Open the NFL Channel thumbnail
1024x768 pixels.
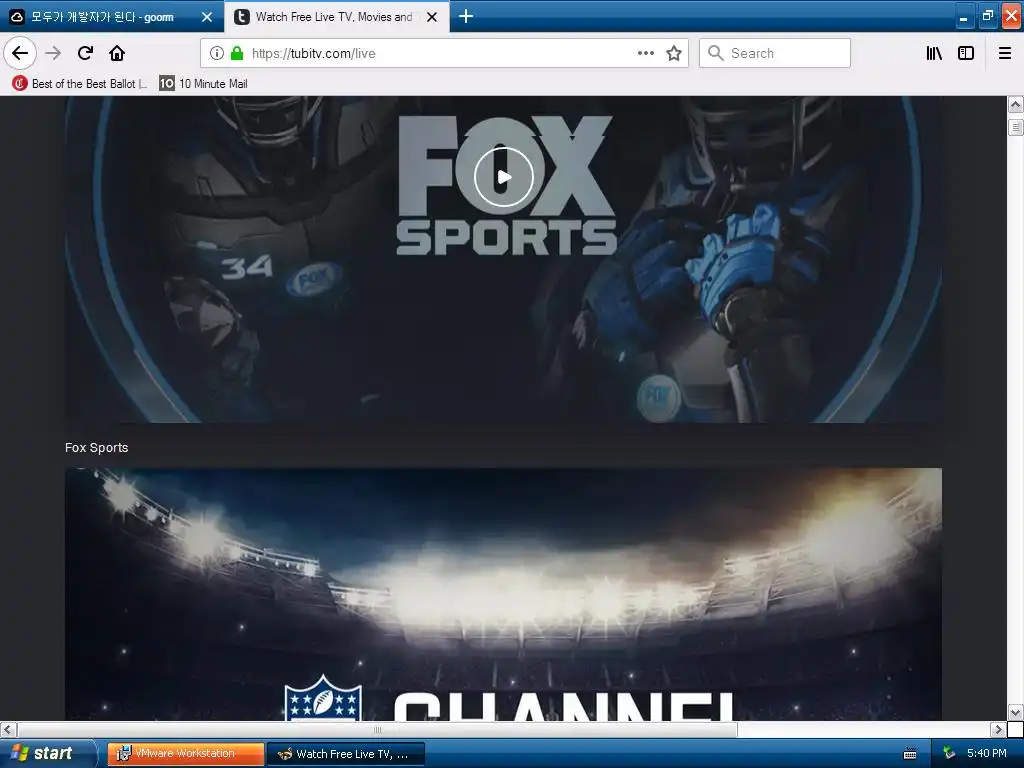pyautogui.click(x=503, y=594)
